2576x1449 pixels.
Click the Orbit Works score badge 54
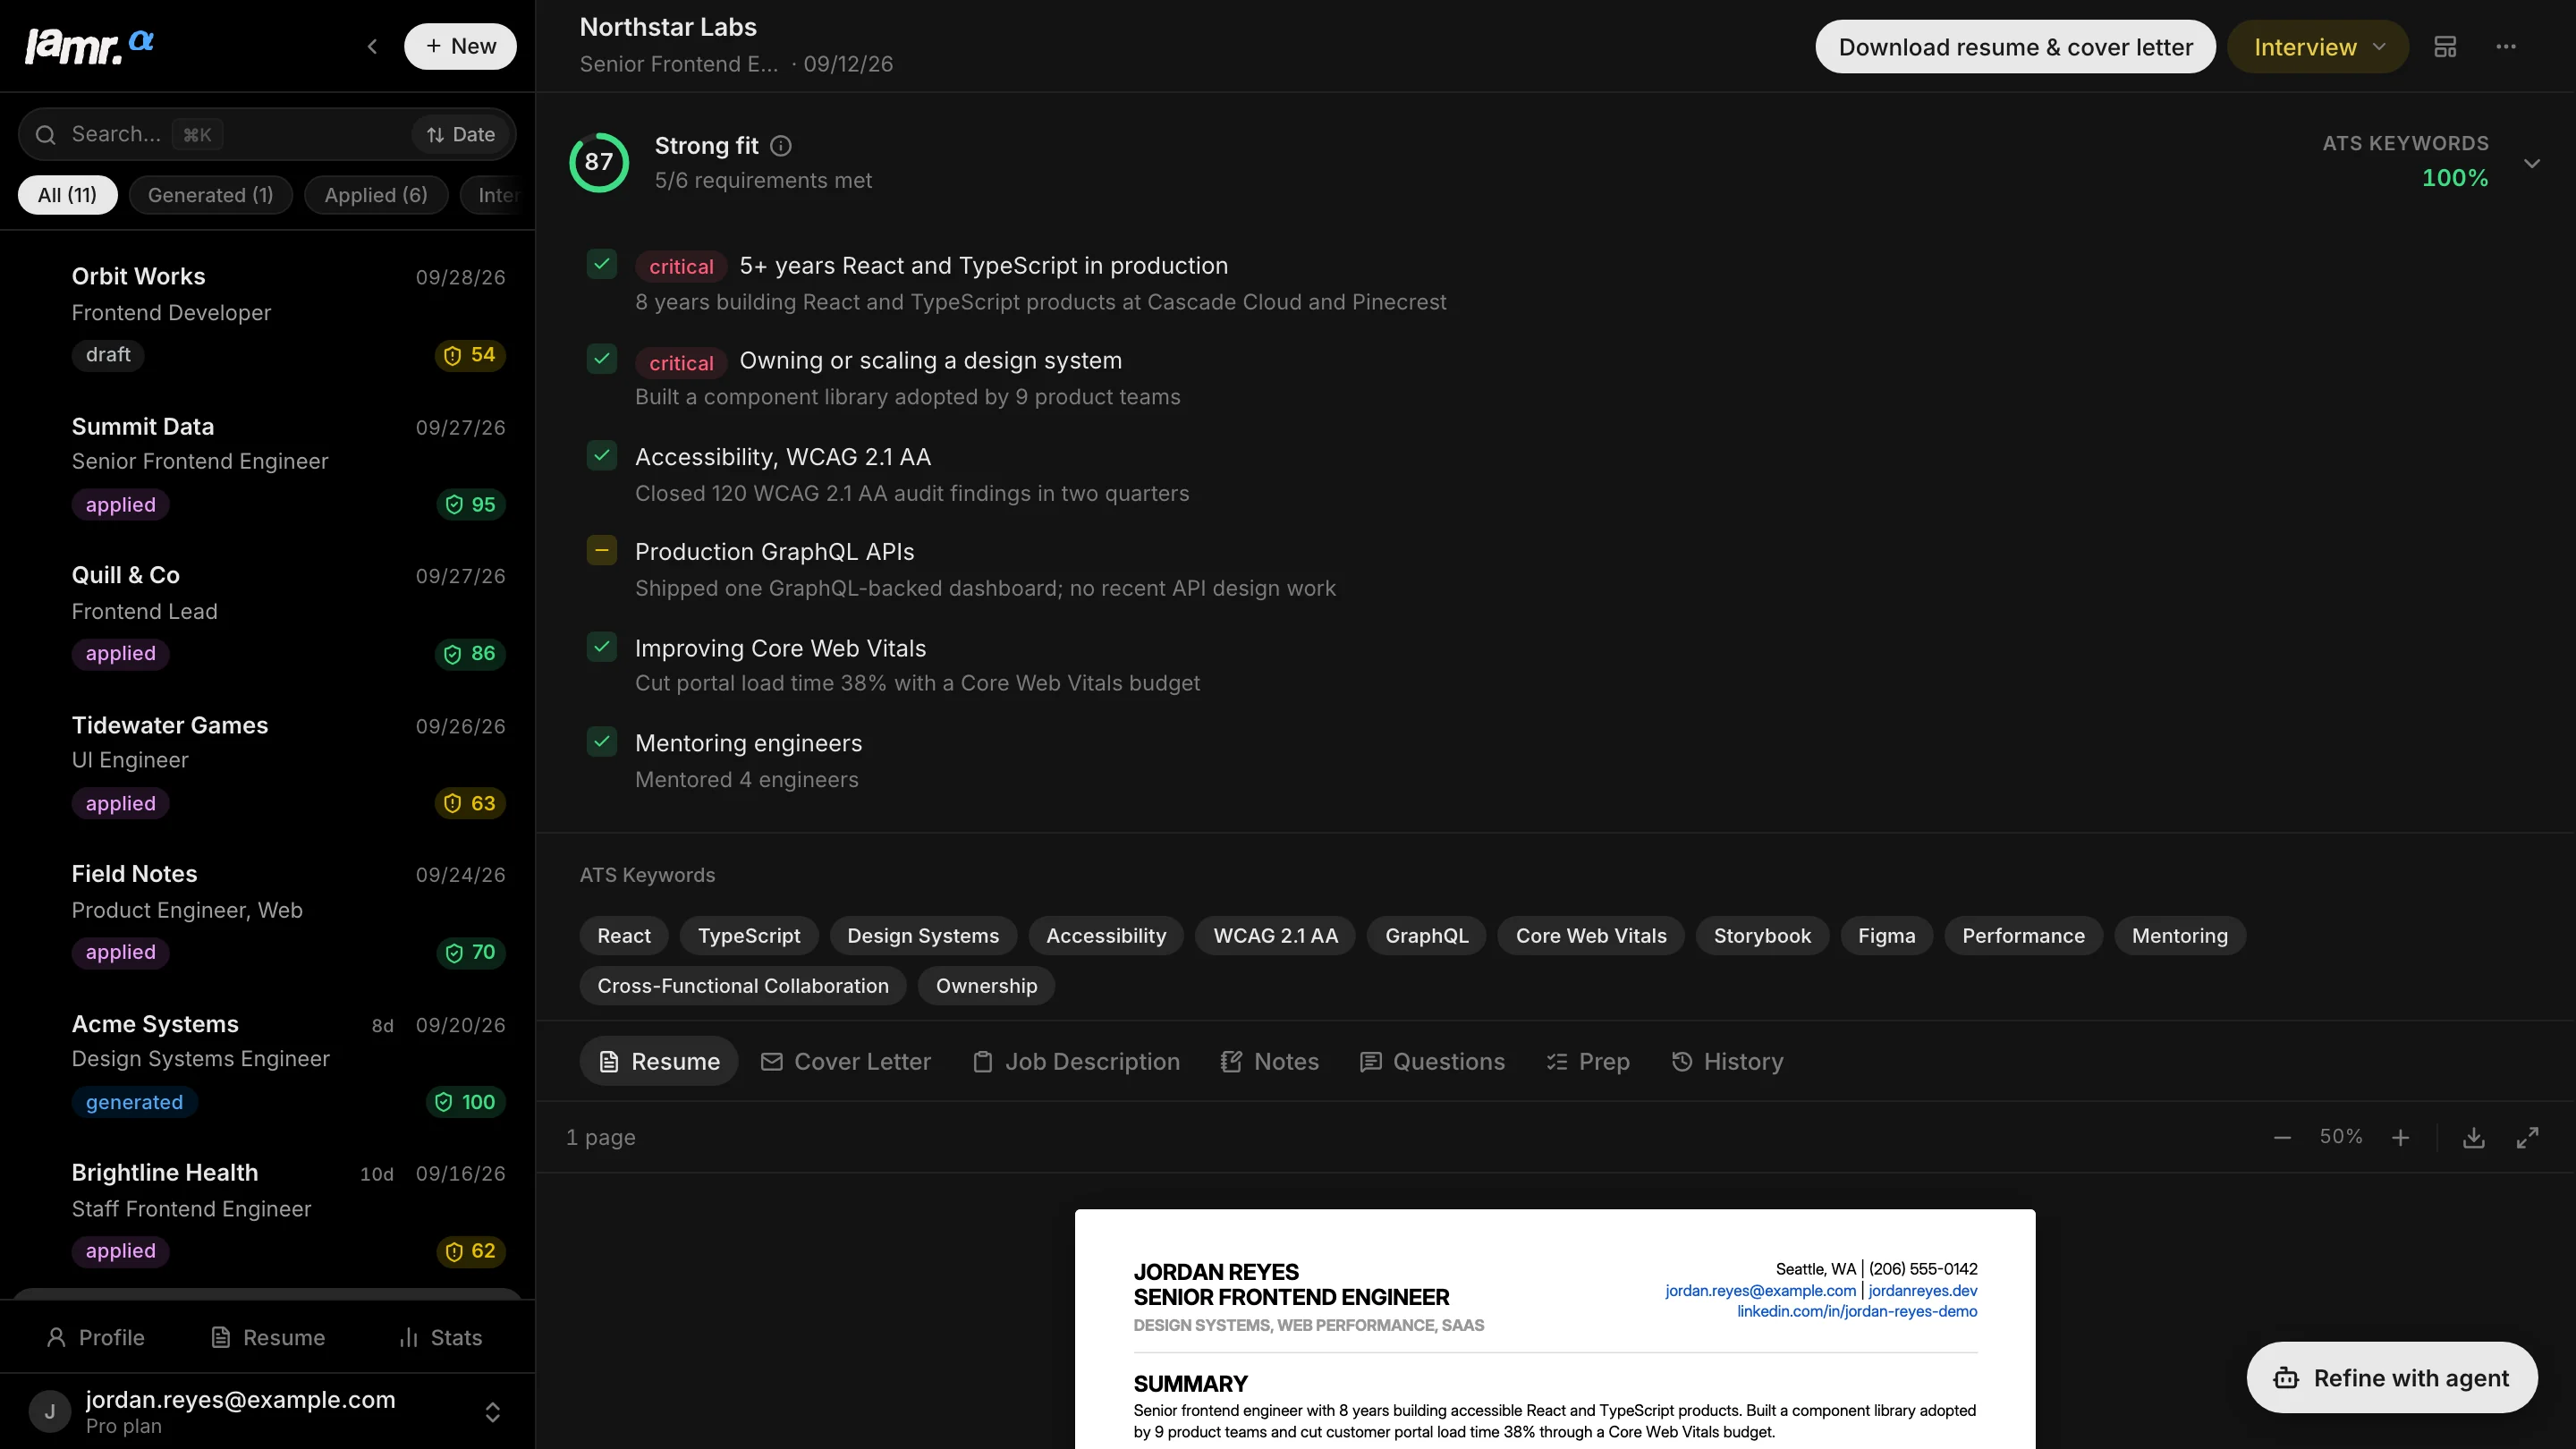click(x=470, y=355)
